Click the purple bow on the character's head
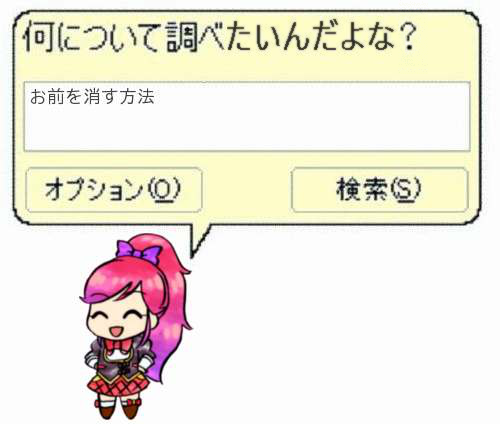The image size is (500, 424). 137,251
